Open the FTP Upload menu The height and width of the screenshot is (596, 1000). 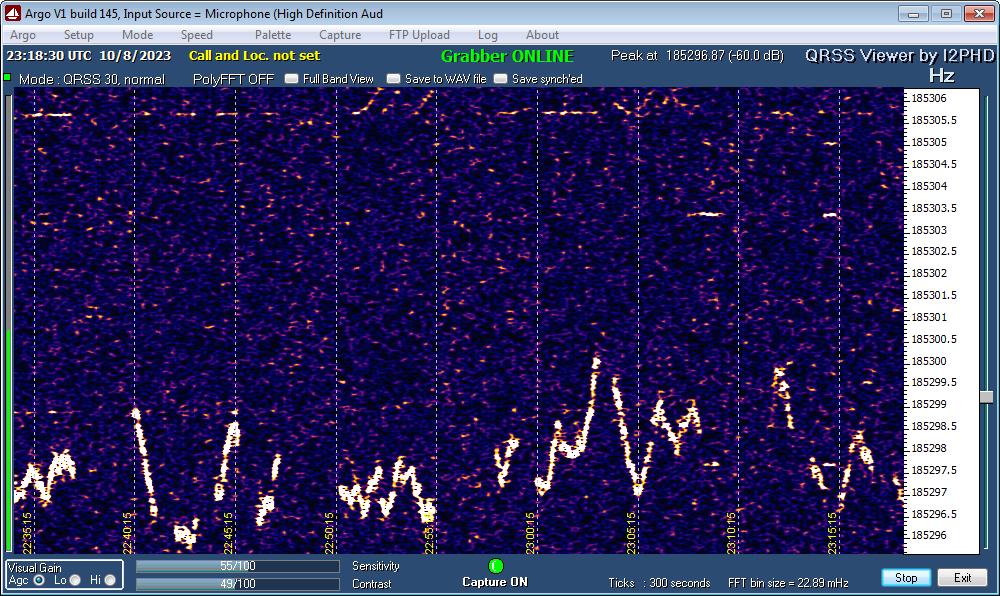[x=419, y=35]
